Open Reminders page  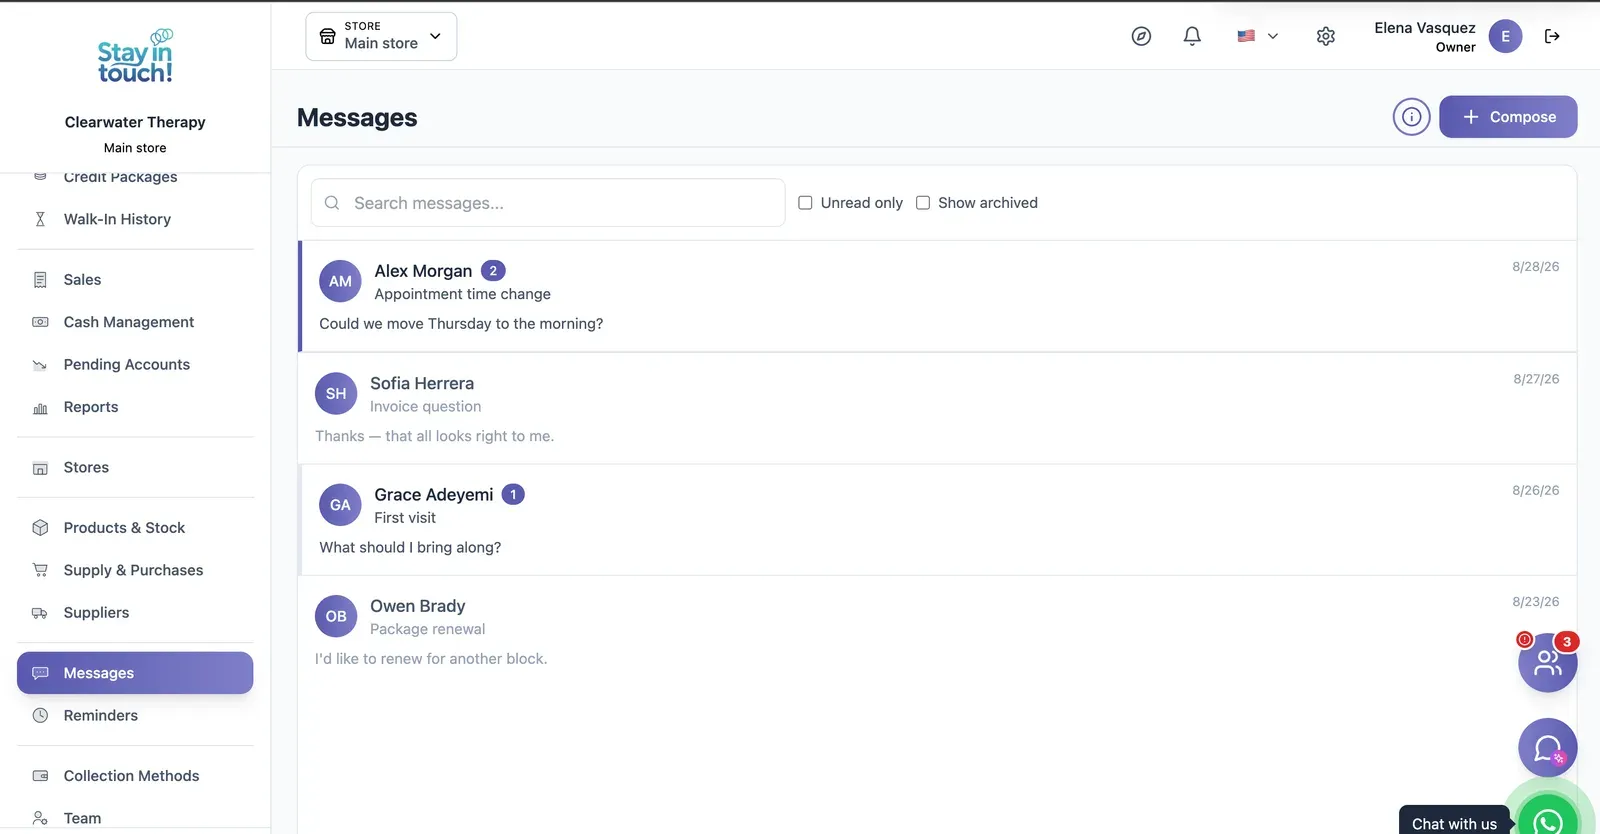point(135,716)
